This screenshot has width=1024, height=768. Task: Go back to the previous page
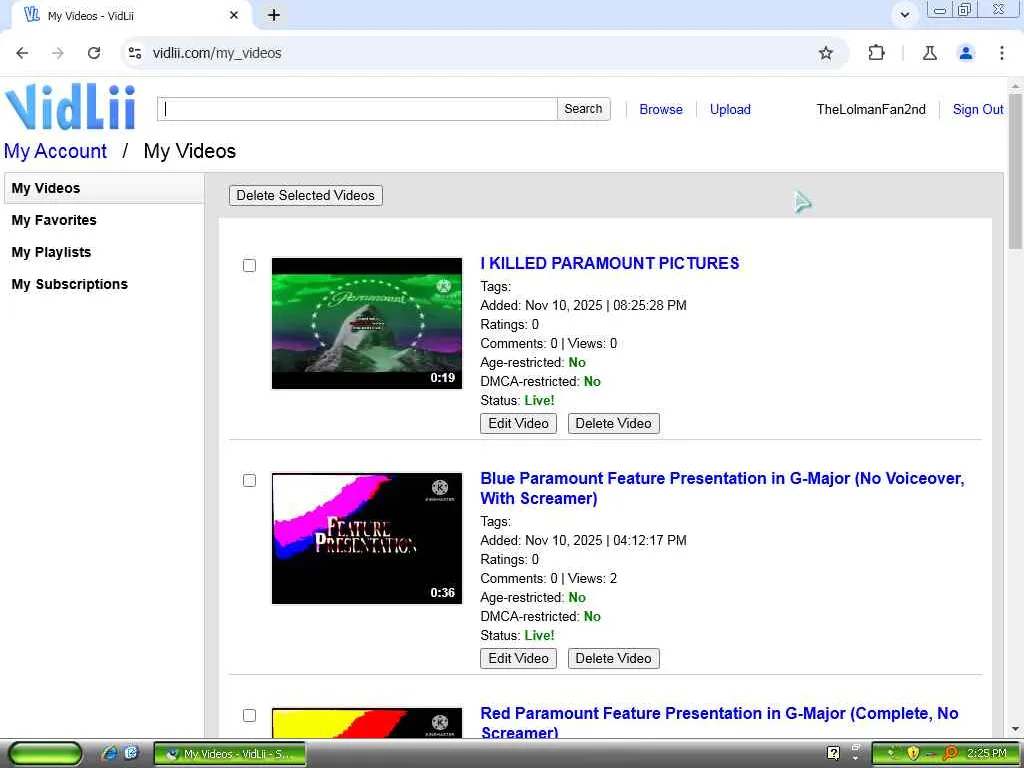click(22, 53)
